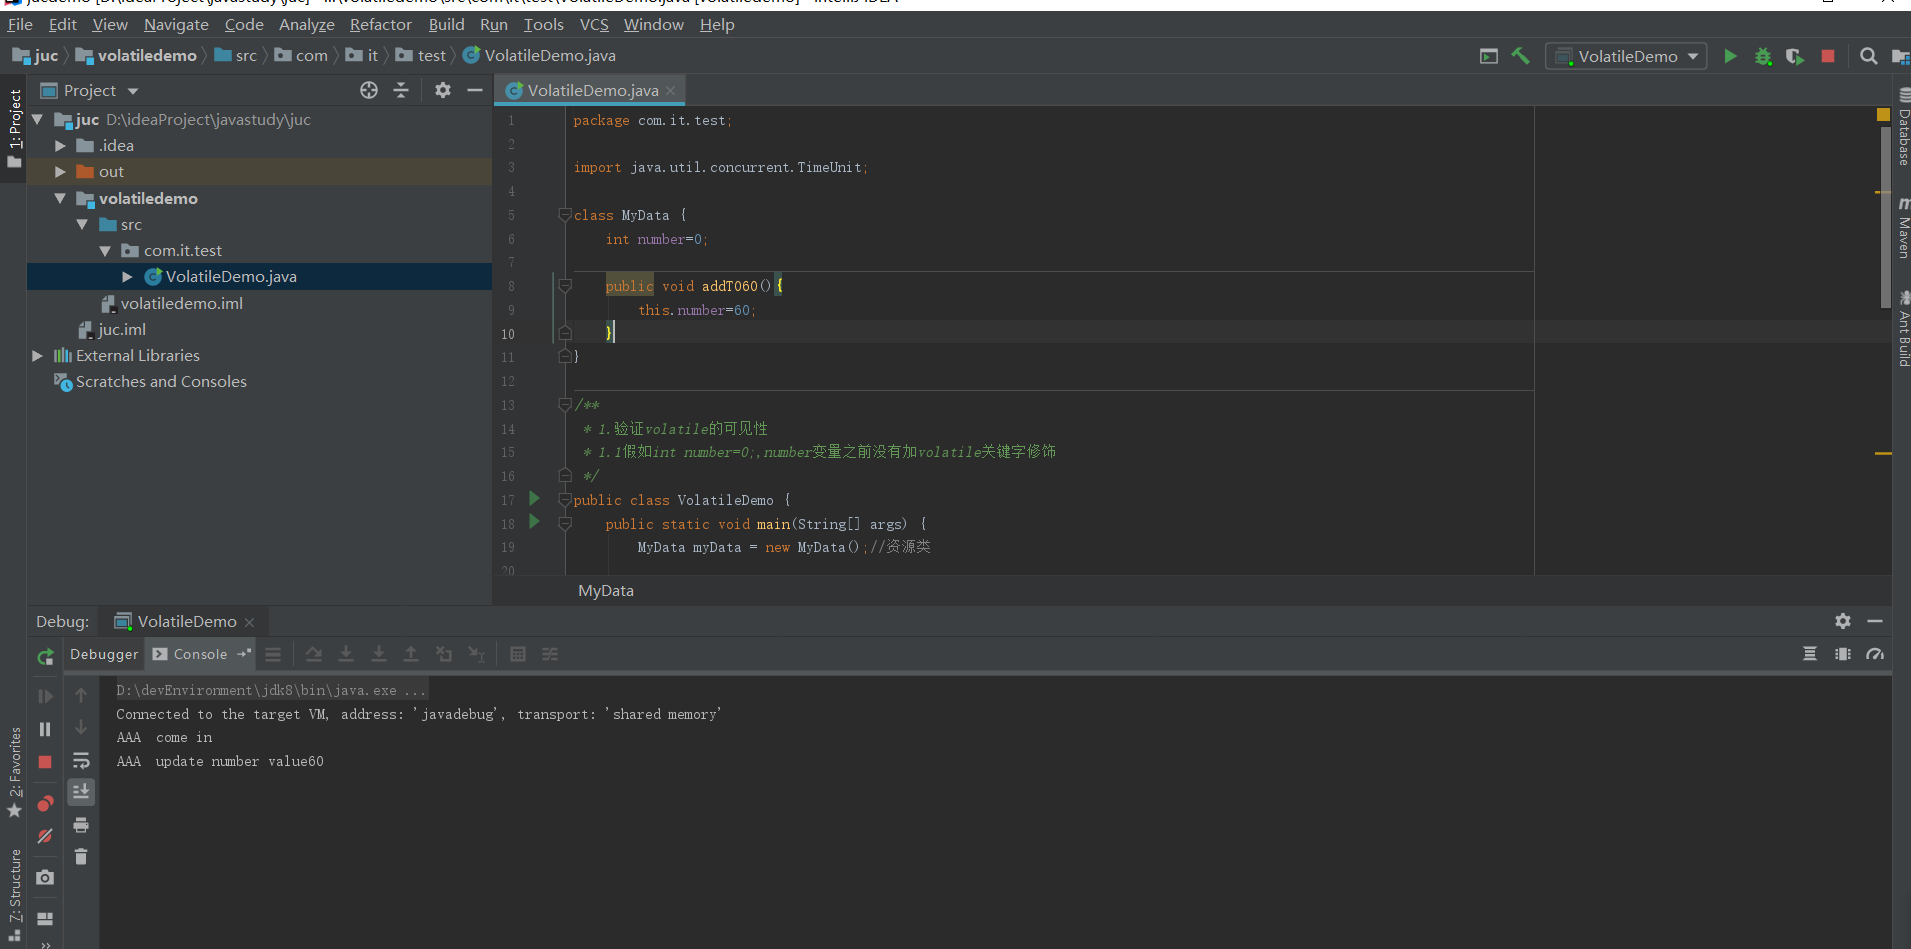This screenshot has height=949, width=1911.
Task: Expand the out folder
Action: click(60, 172)
